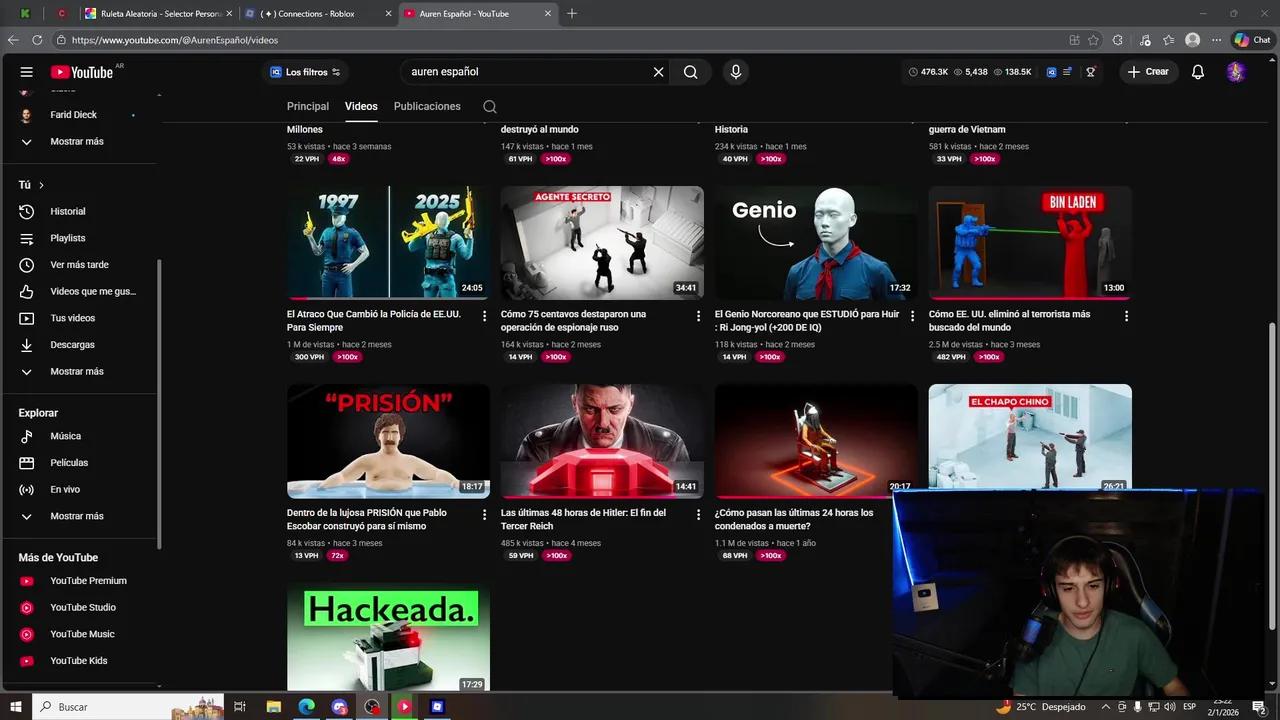Expand the Tú section chevron
The image size is (1280, 720).
click(x=41, y=185)
